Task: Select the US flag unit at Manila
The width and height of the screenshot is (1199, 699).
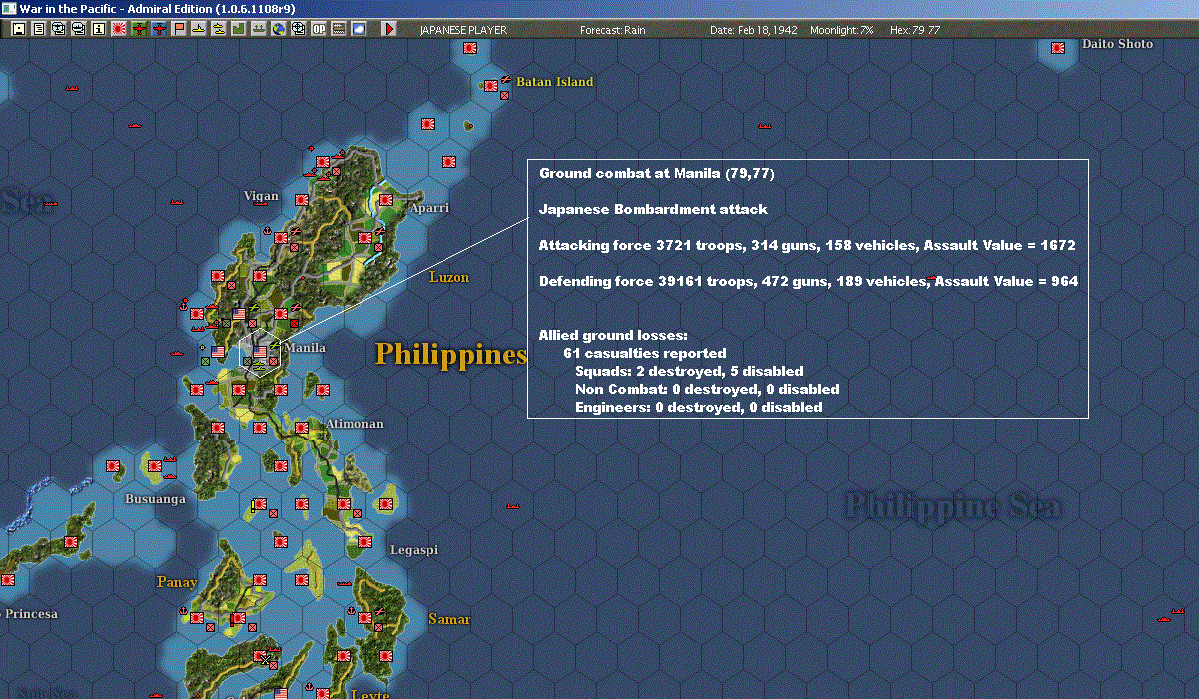Action: [260, 353]
